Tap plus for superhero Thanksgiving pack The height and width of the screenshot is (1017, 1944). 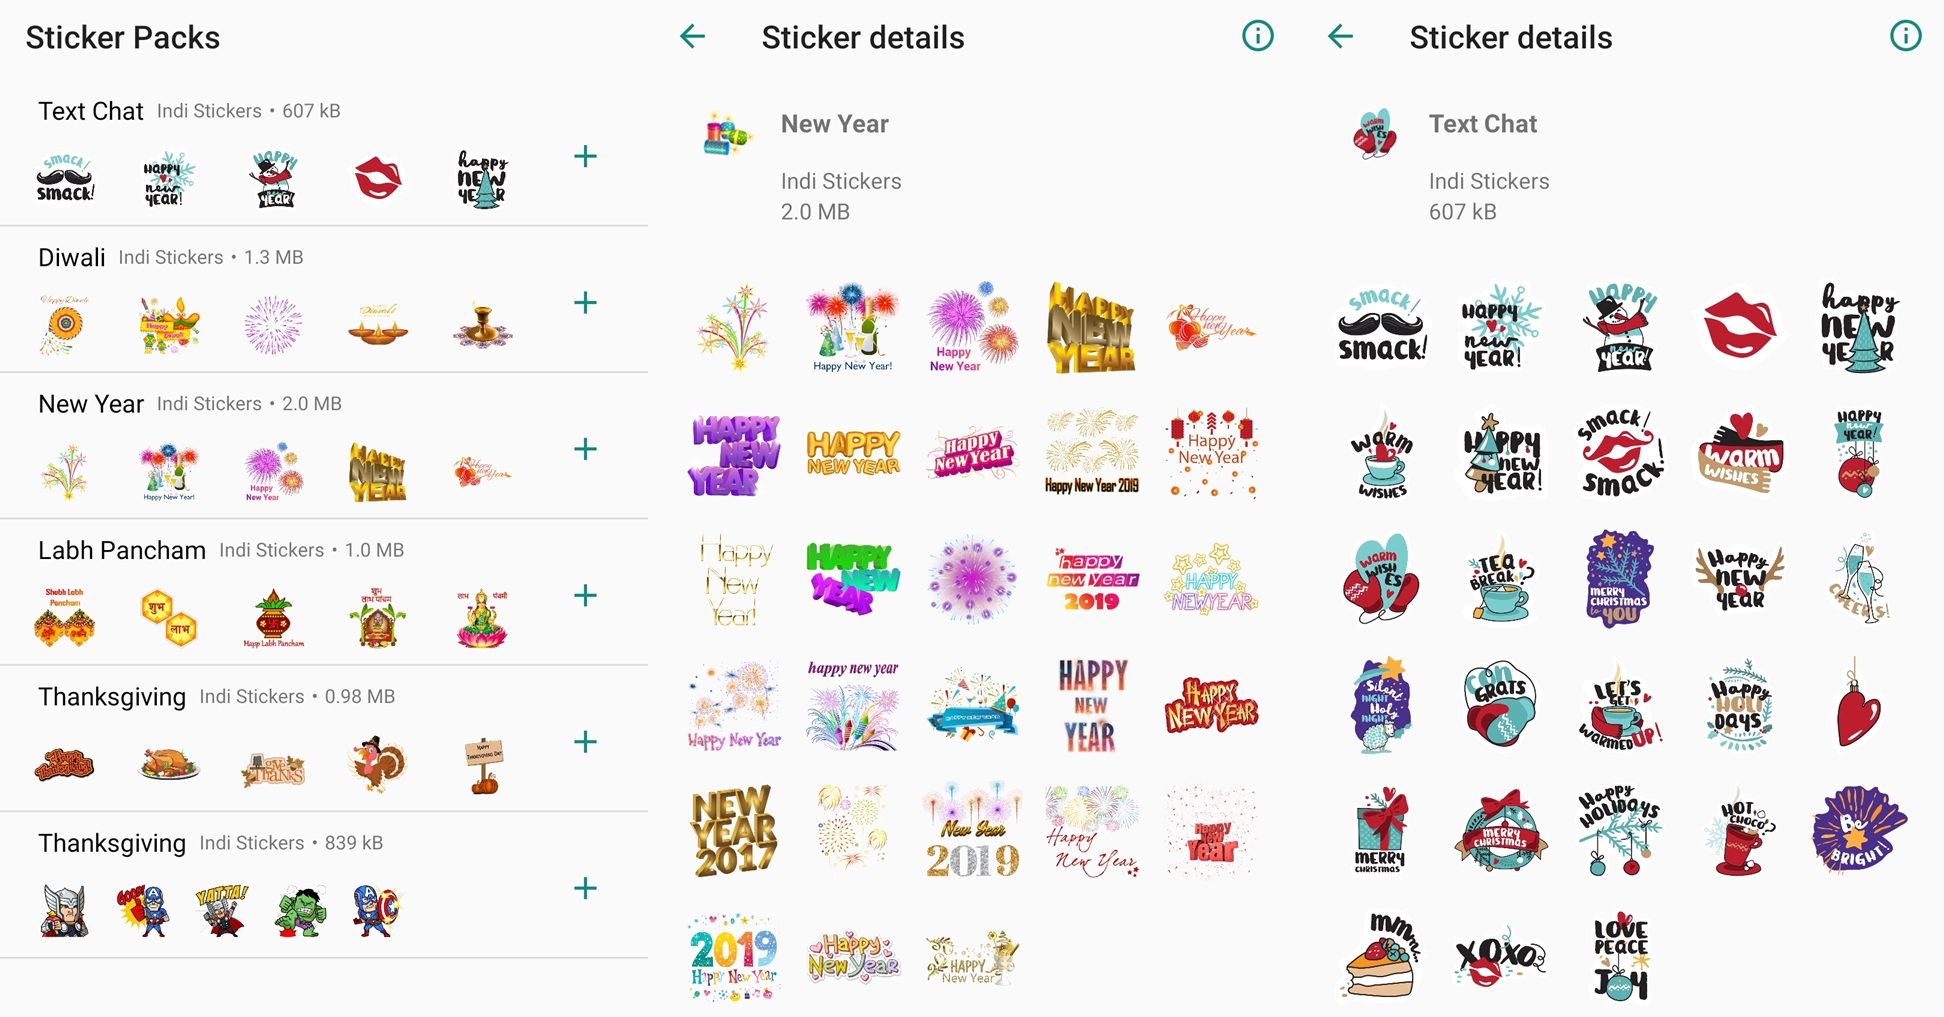pyautogui.click(x=585, y=888)
